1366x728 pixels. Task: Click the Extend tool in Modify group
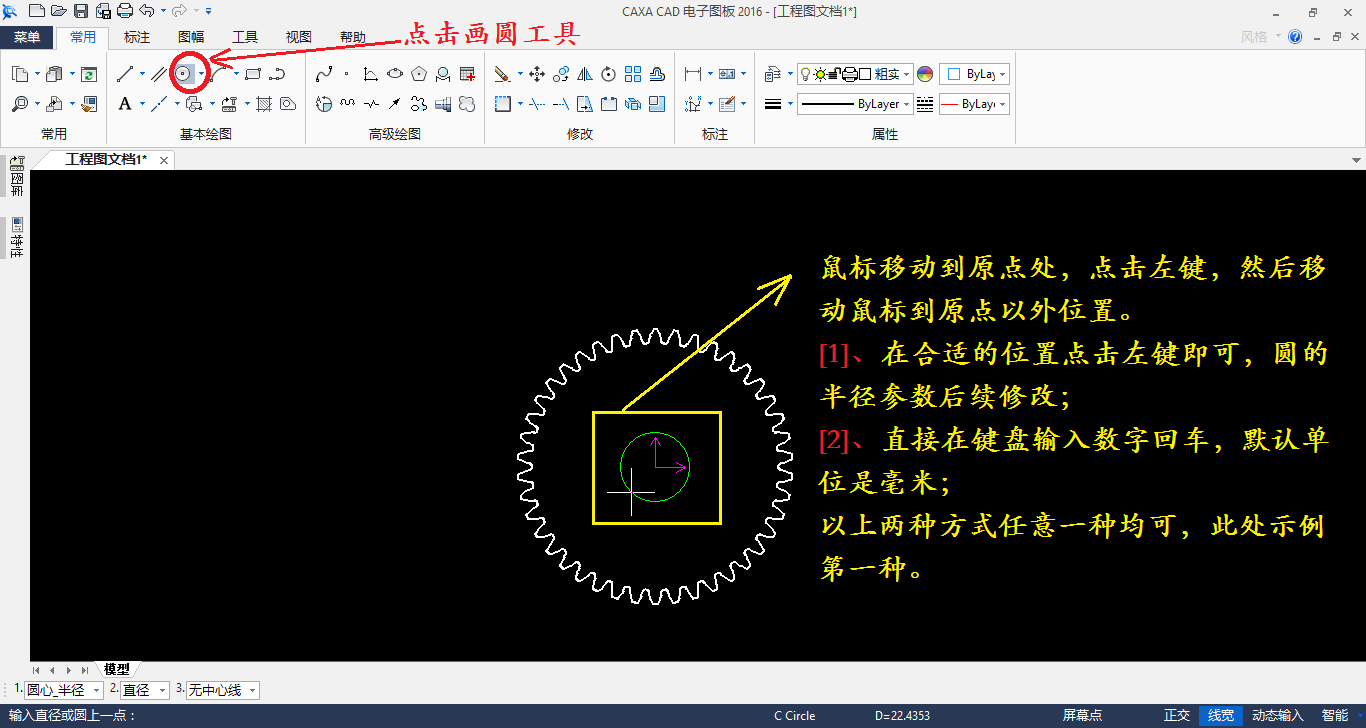[x=561, y=104]
